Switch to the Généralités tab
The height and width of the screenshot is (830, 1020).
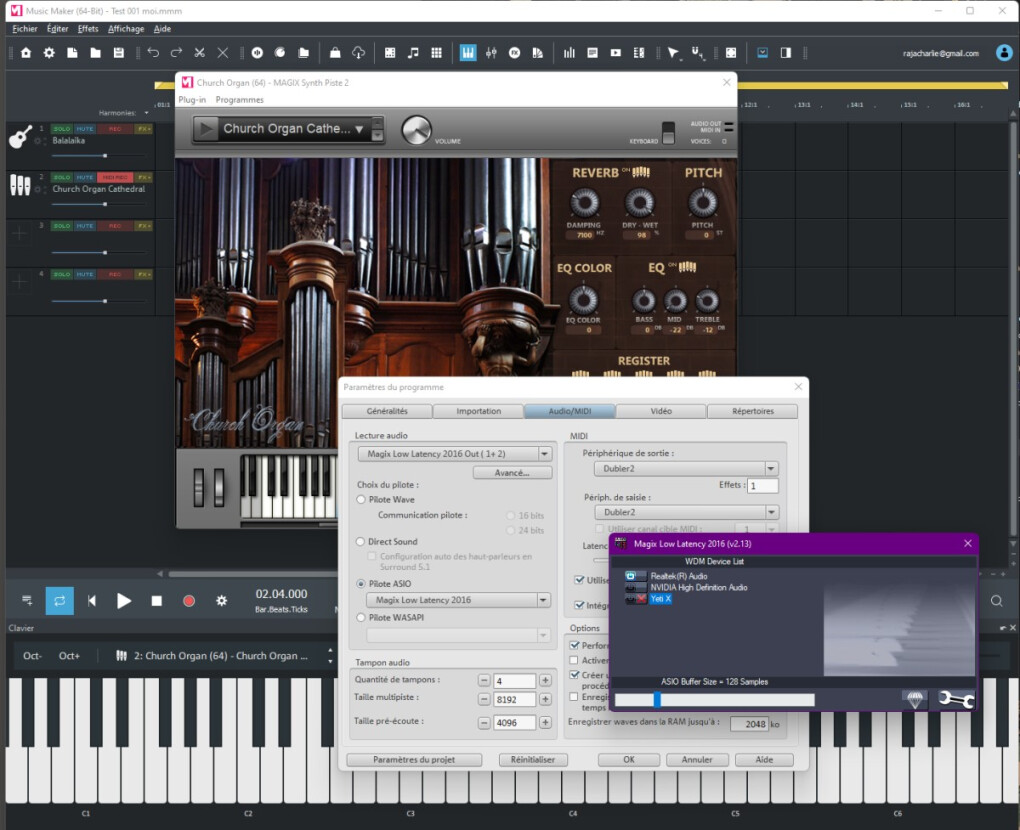point(386,411)
